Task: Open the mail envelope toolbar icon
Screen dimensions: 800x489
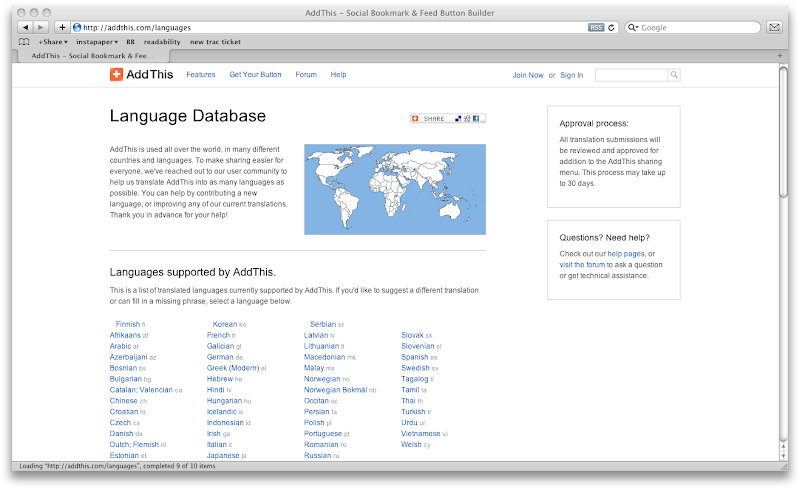Action: [774, 27]
